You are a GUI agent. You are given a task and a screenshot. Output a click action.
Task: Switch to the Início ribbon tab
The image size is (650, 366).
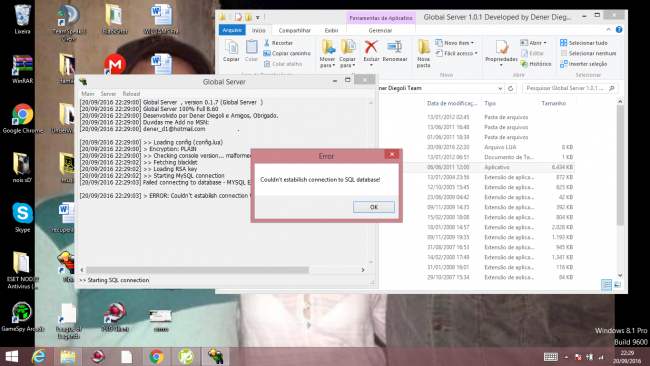259,30
